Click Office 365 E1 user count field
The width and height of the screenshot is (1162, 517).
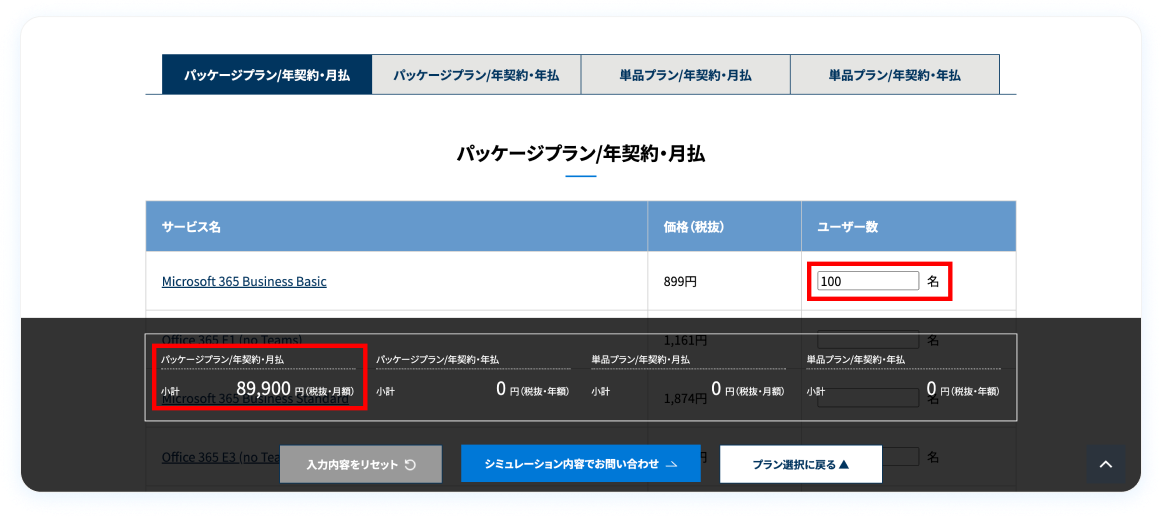point(868,340)
